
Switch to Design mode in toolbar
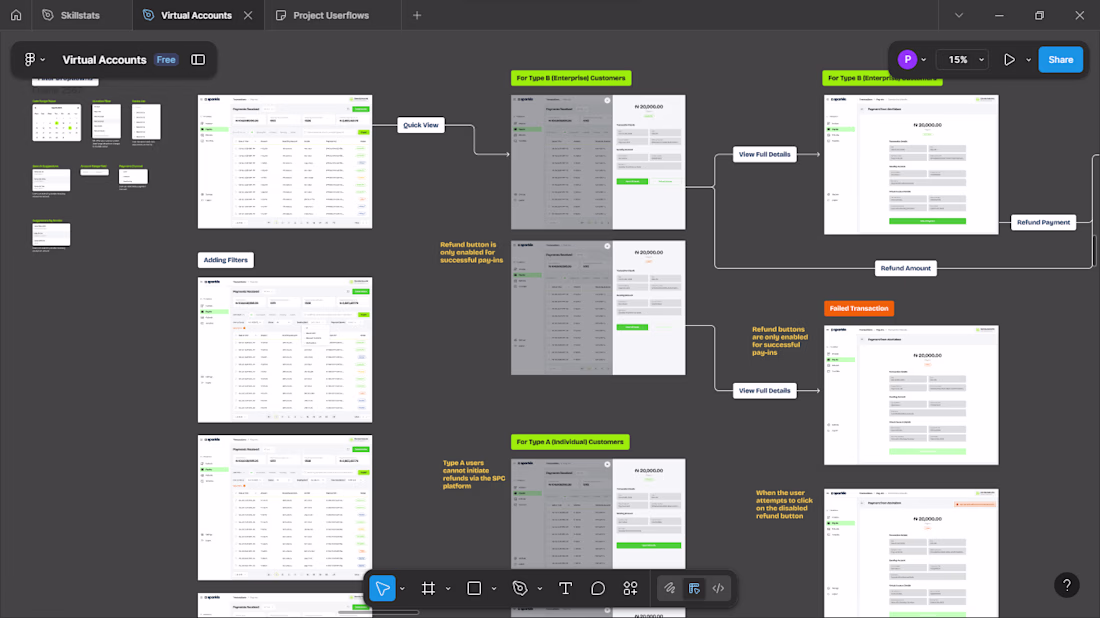pos(694,589)
